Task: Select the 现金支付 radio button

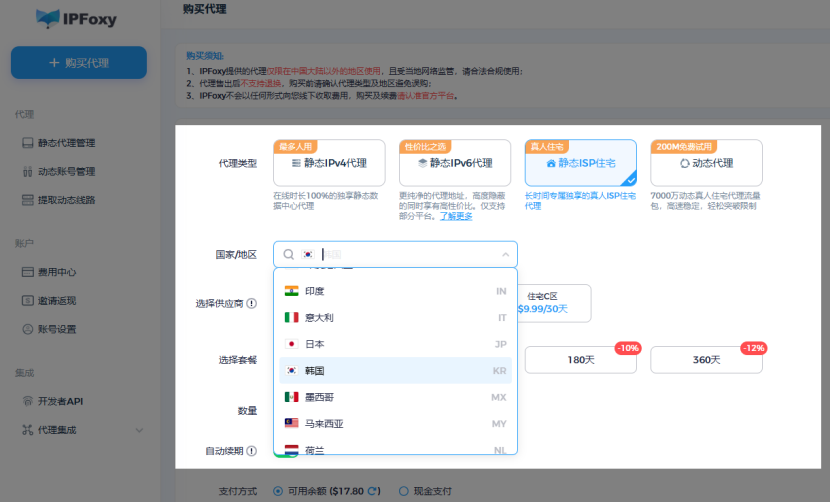Action: (x=404, y=491)
